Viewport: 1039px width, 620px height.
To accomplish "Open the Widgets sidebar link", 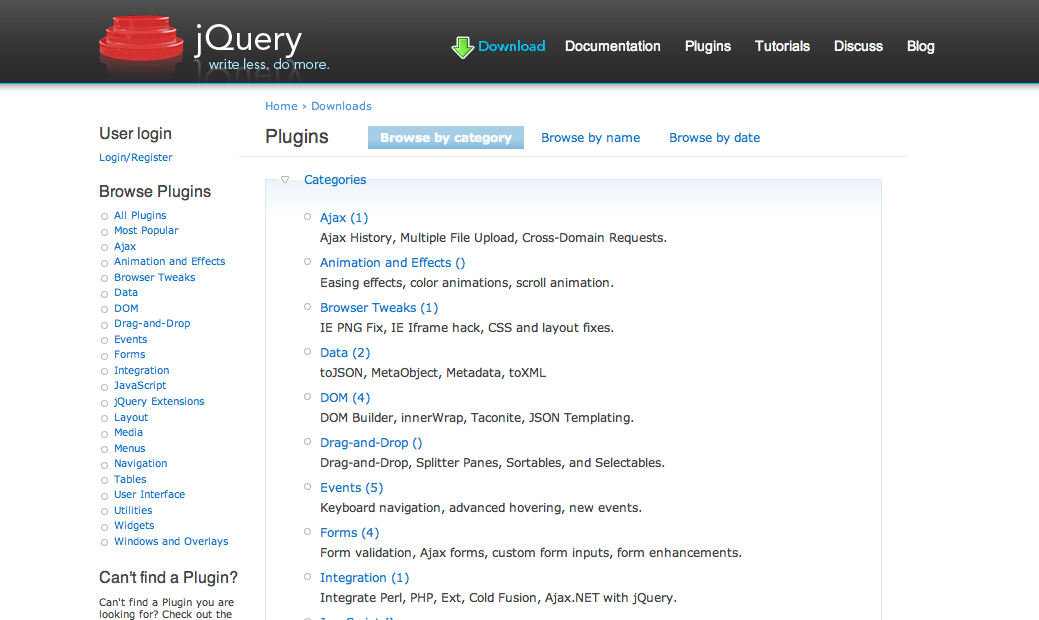I will tap(134, 526).
